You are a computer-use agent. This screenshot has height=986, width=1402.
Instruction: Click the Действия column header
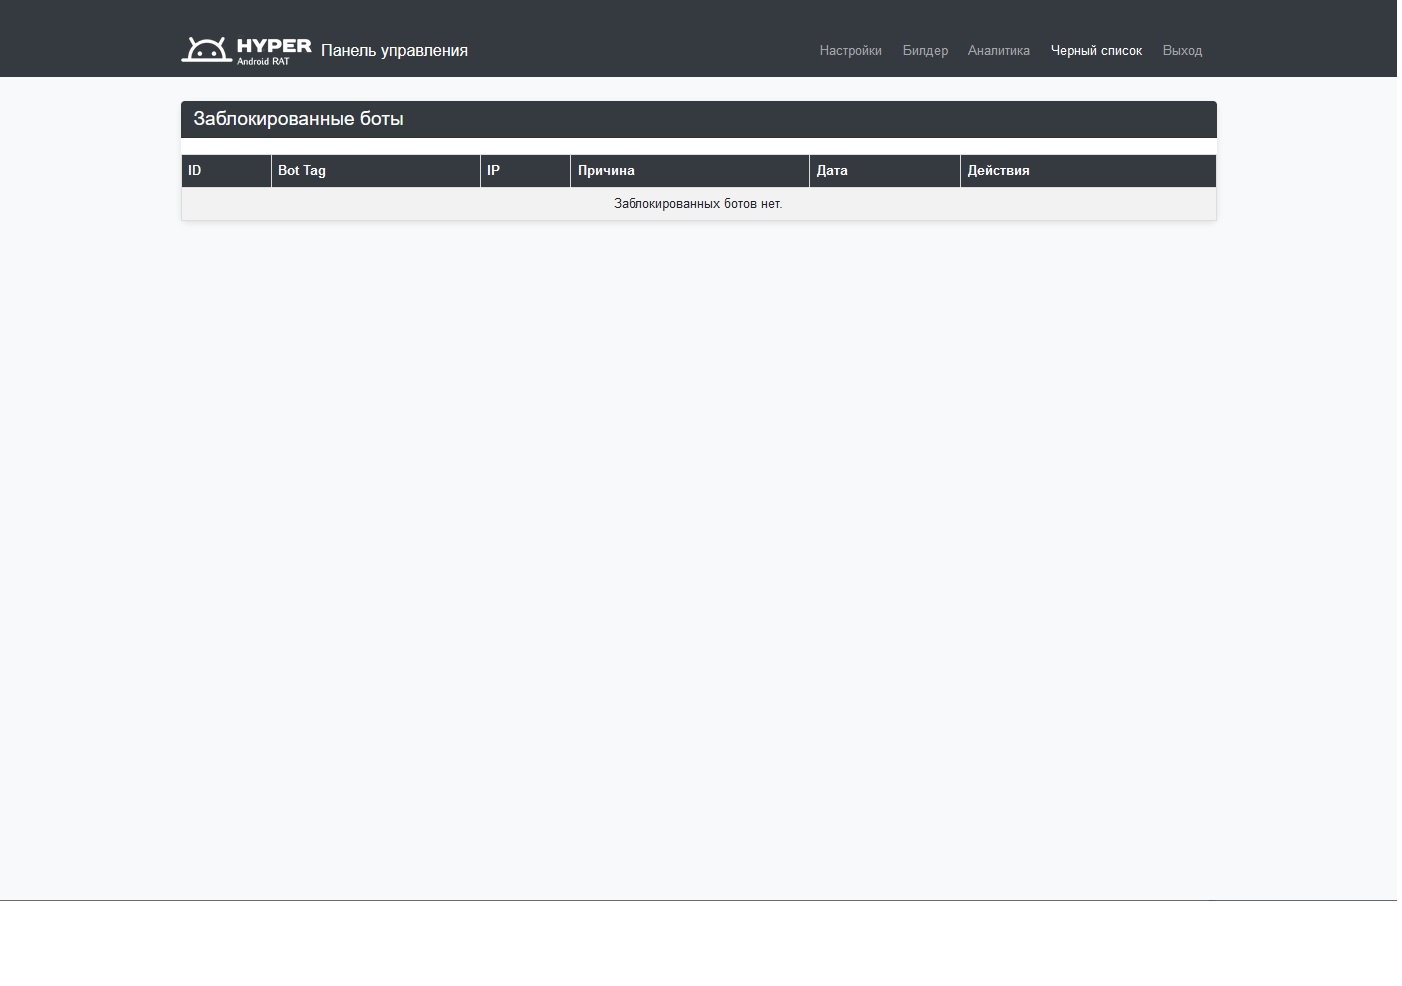998,171
